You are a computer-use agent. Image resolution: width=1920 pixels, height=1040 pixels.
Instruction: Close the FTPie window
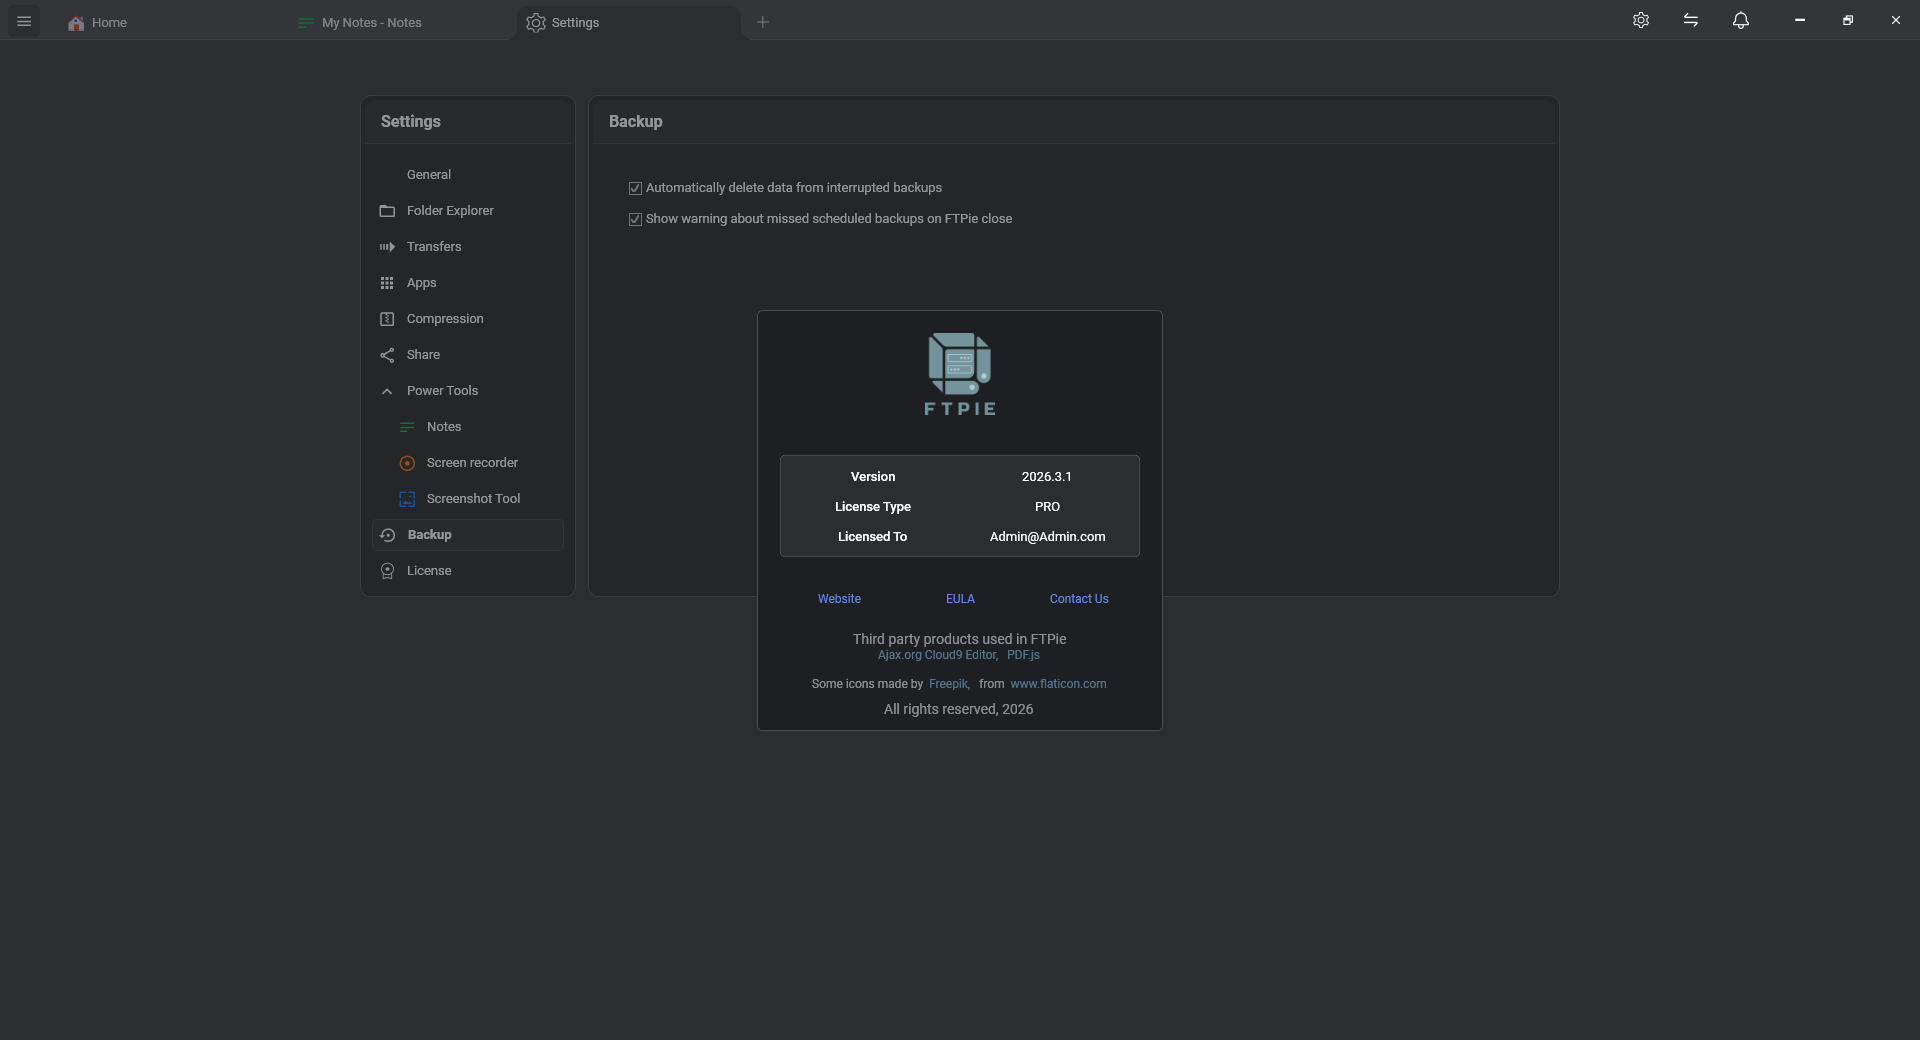[1896, 20]
